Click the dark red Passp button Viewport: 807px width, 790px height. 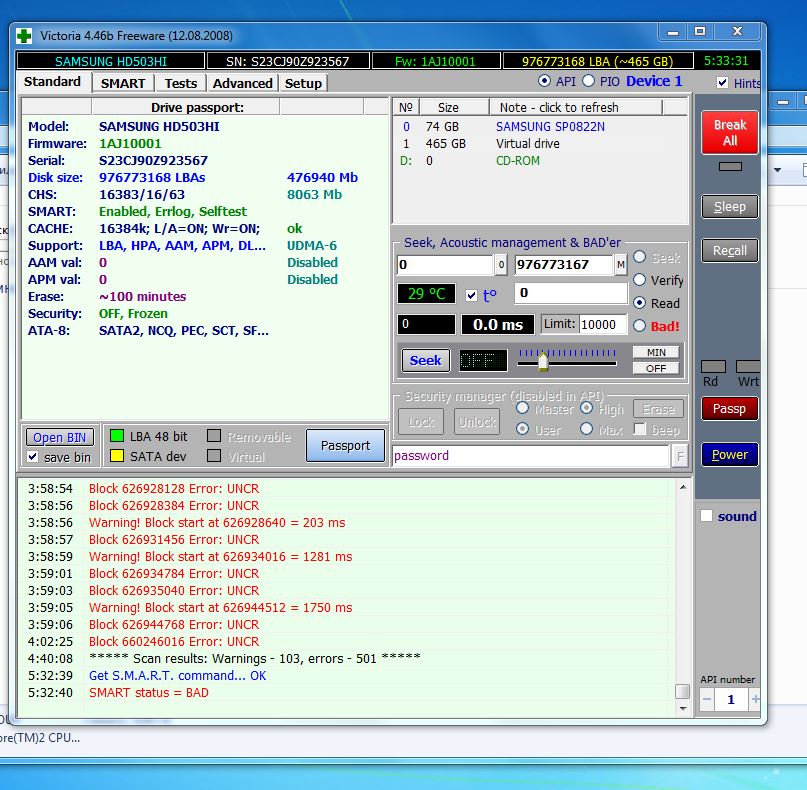(729, 409)
